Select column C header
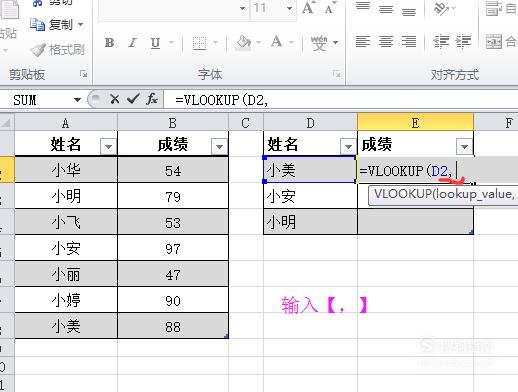 (246, 123)
